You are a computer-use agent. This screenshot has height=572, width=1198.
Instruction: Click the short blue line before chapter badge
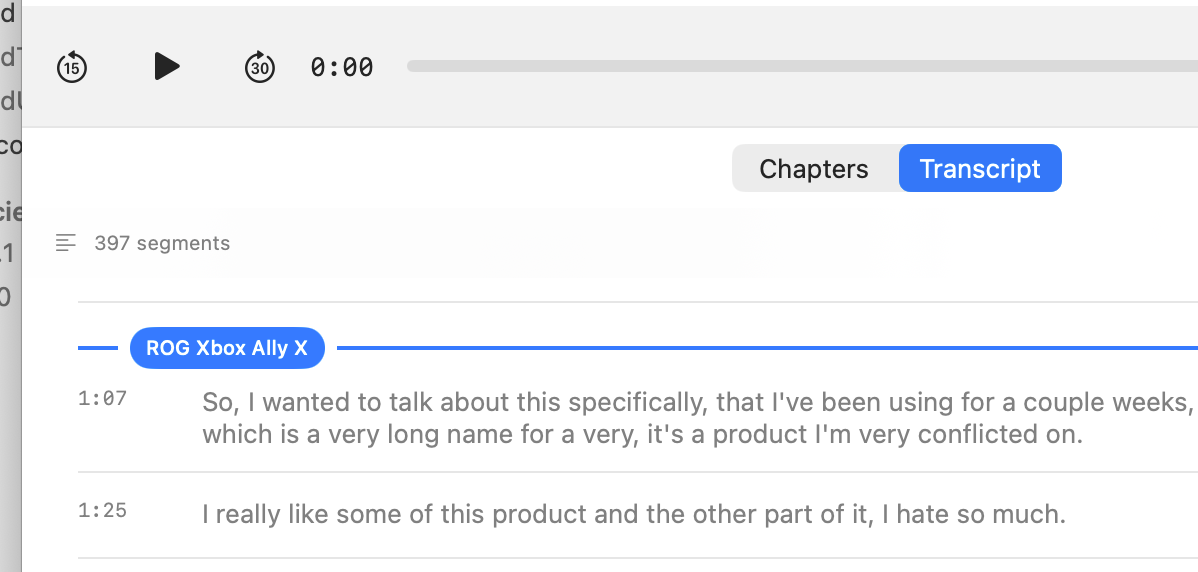point(103,348)
